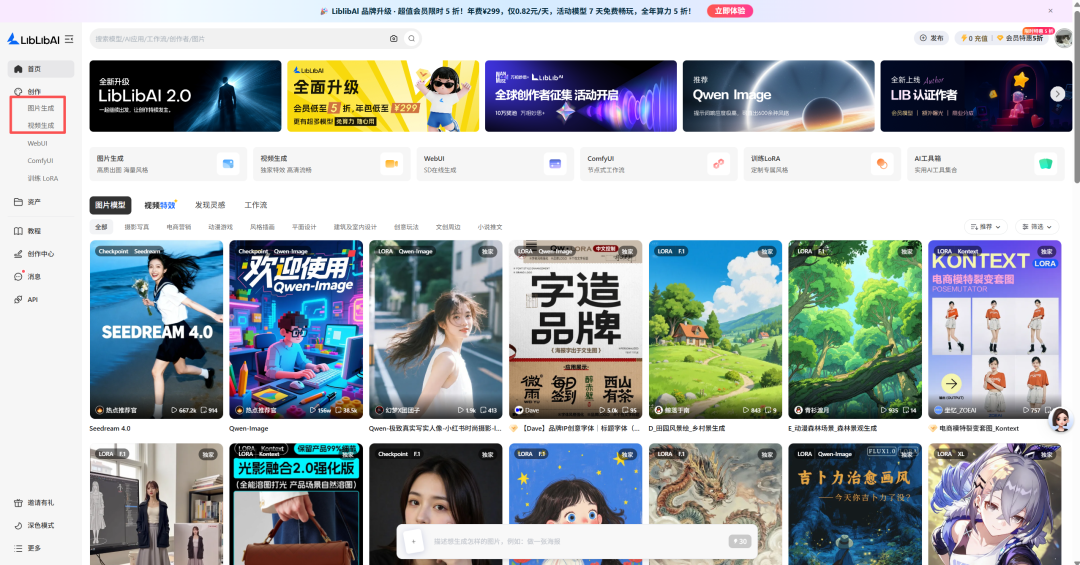
Task: Select 视频生成 in the sidebar
Action: point(41,125)
